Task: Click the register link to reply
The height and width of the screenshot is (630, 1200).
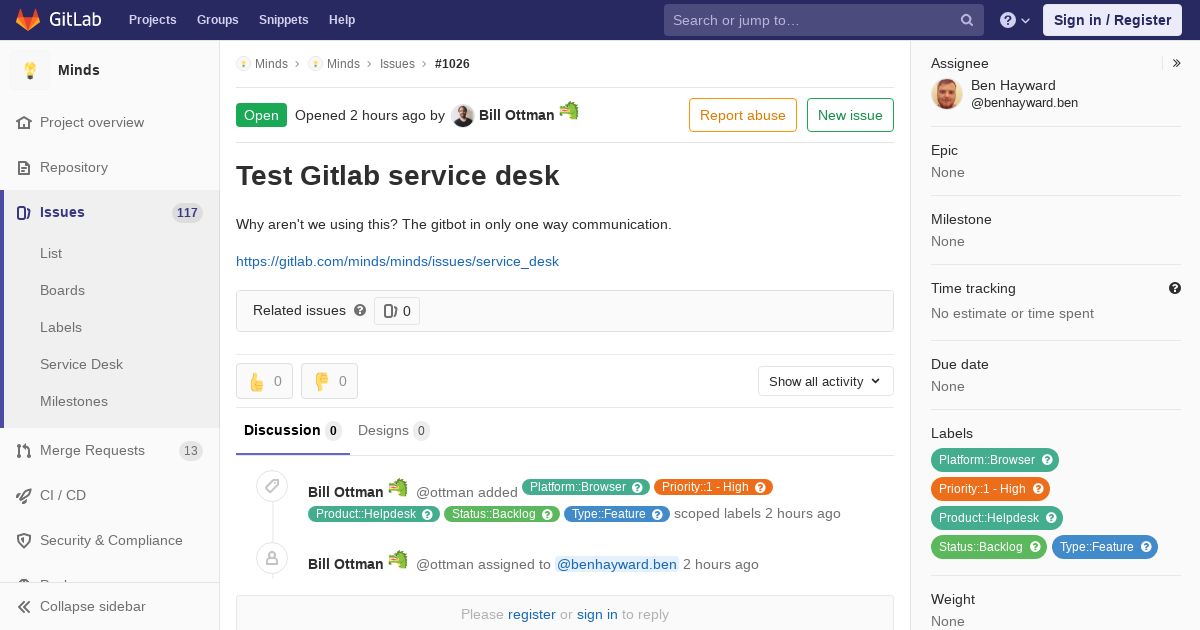Action: (x=532, y=614)
